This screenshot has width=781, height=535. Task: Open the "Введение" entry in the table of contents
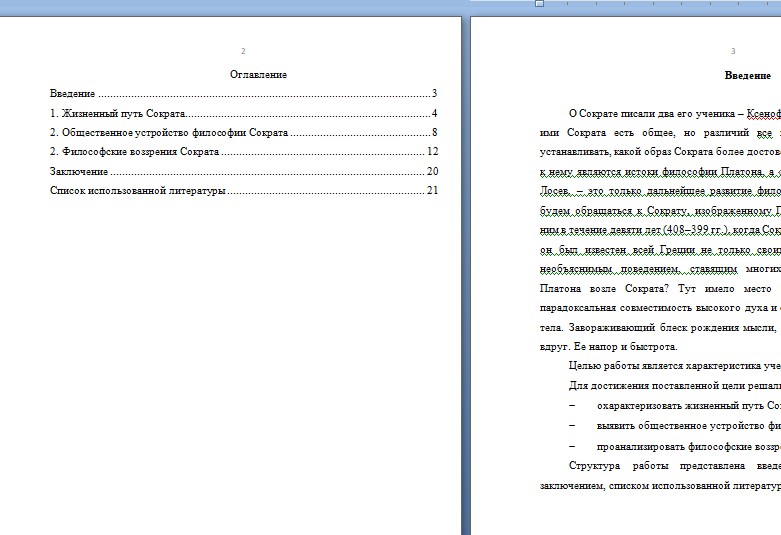tap(73, 94)
